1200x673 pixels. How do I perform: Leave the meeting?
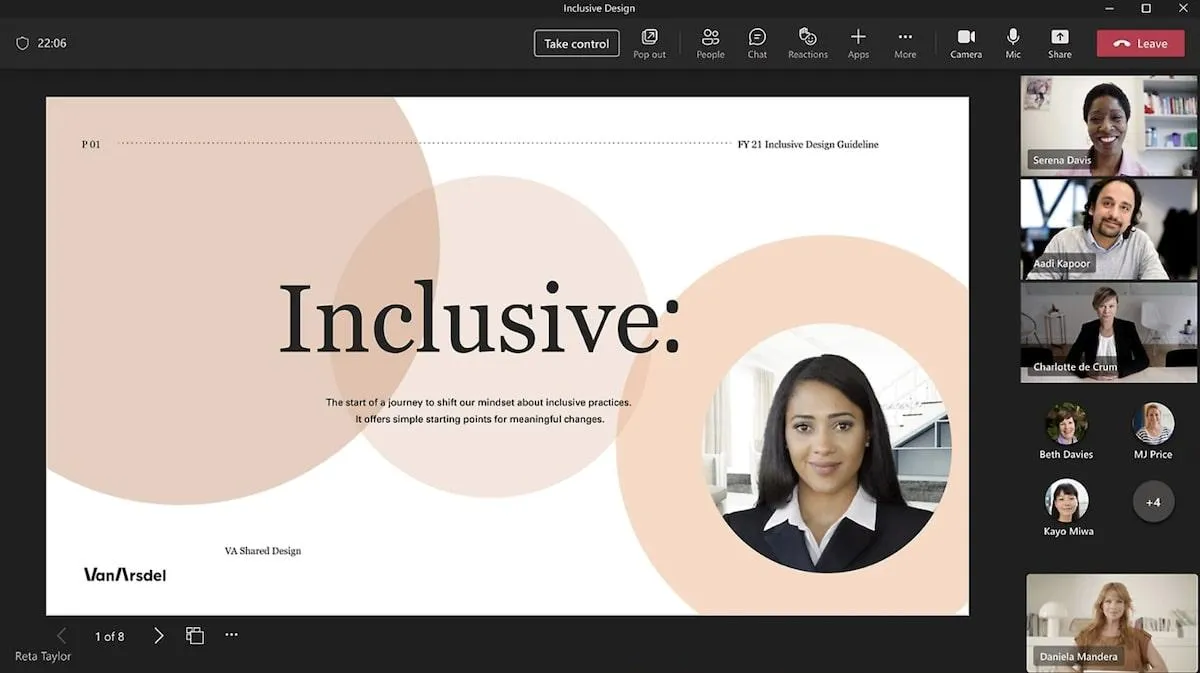tap(1140, 43)
